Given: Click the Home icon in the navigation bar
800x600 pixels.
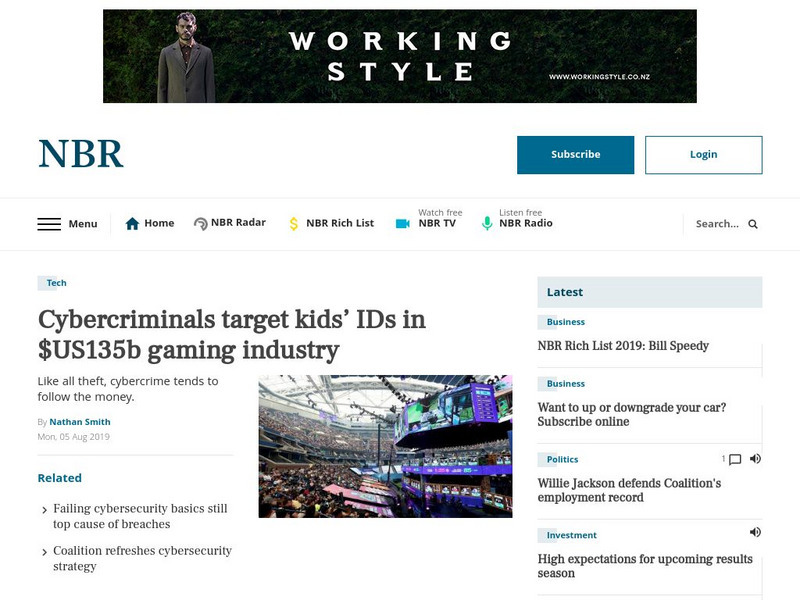Looking at the screenshot, I should [131, 223].
